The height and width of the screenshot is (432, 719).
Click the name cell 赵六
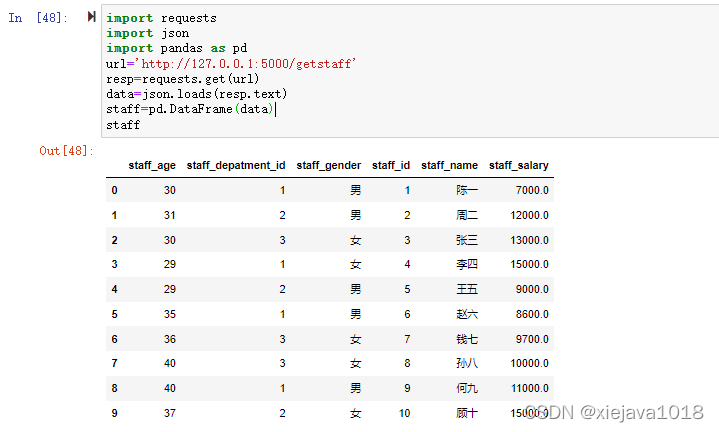(x=467, y=314)
